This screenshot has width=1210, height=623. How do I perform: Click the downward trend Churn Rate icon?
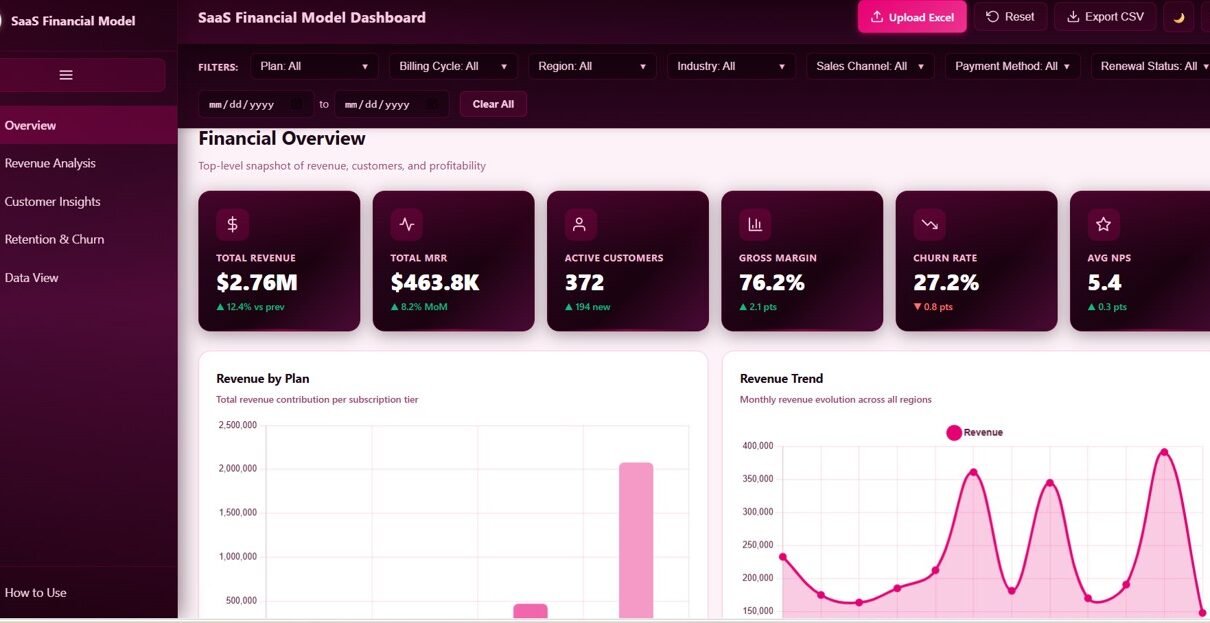[x=929, y=225]
